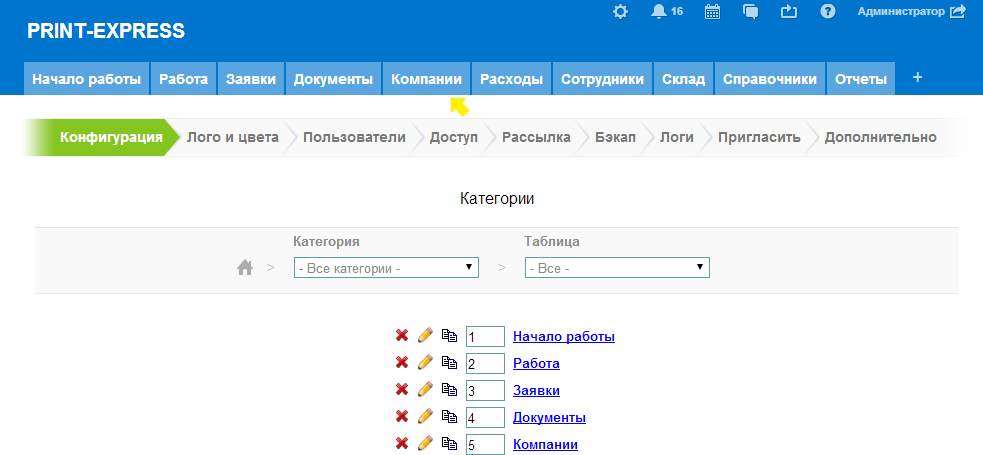Go to Лого и цвета step
The image size is (983, 455).
point(232,137)
